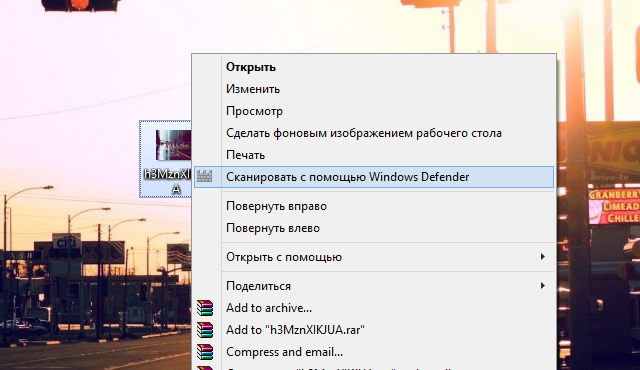
Task: Expand the Открыть с помощью submenu arrow
Action: (542, 257)
